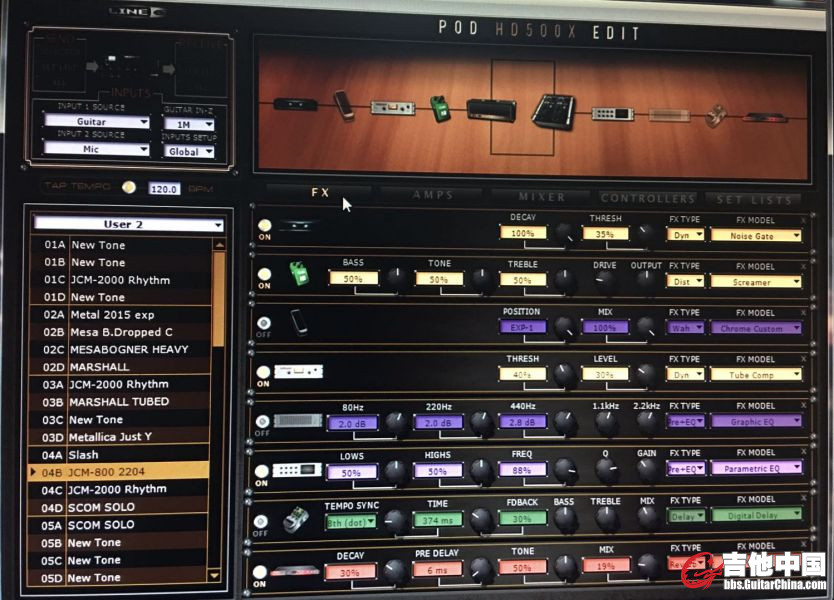
Task: Open the Input 1 Source dropdown
Action: 97,121
